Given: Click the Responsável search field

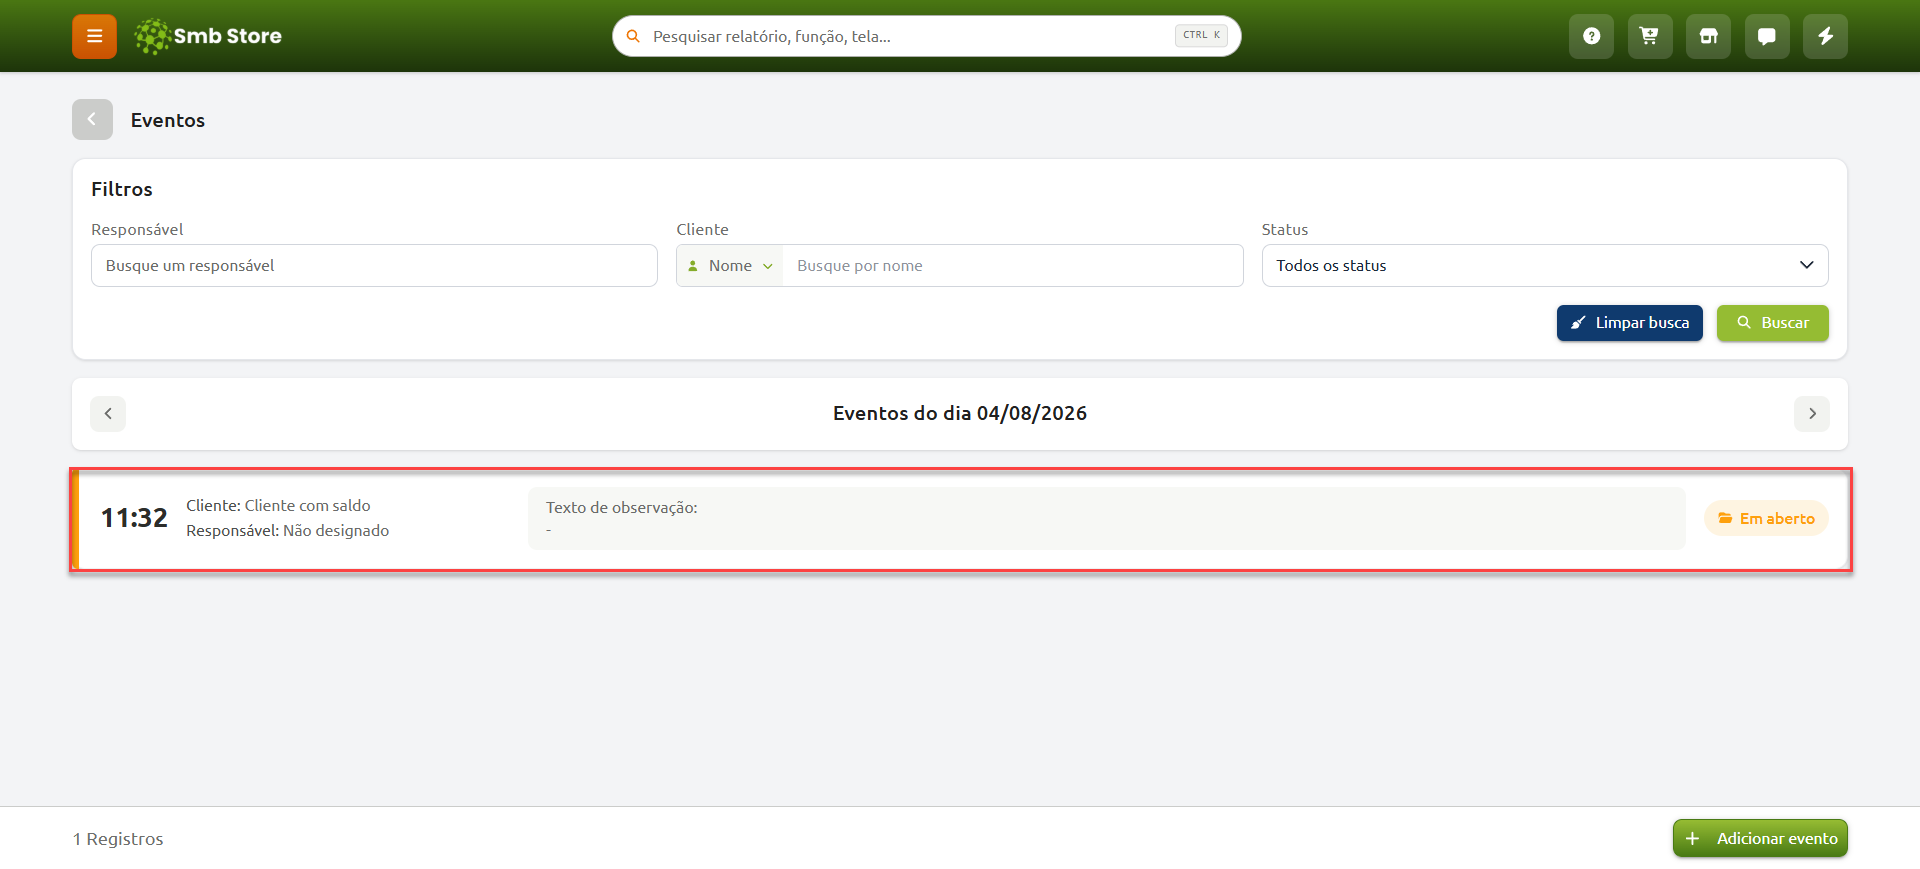Looking at the screenshot, I should click(374, 266).
